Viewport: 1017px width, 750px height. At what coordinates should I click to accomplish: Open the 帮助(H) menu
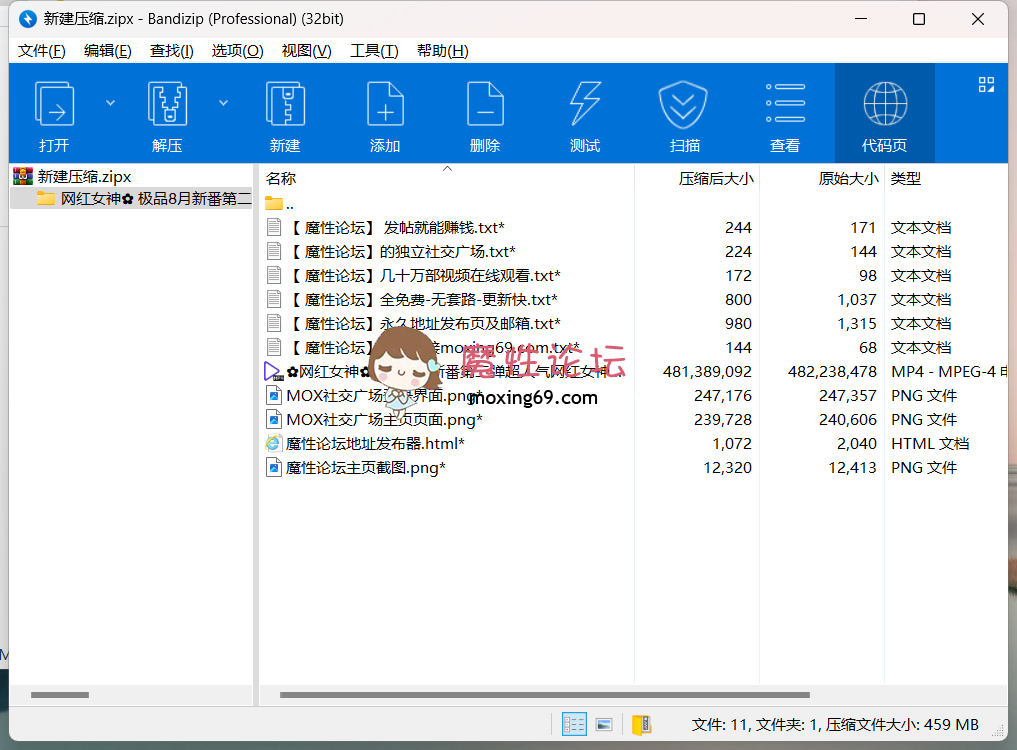[442, 51]
